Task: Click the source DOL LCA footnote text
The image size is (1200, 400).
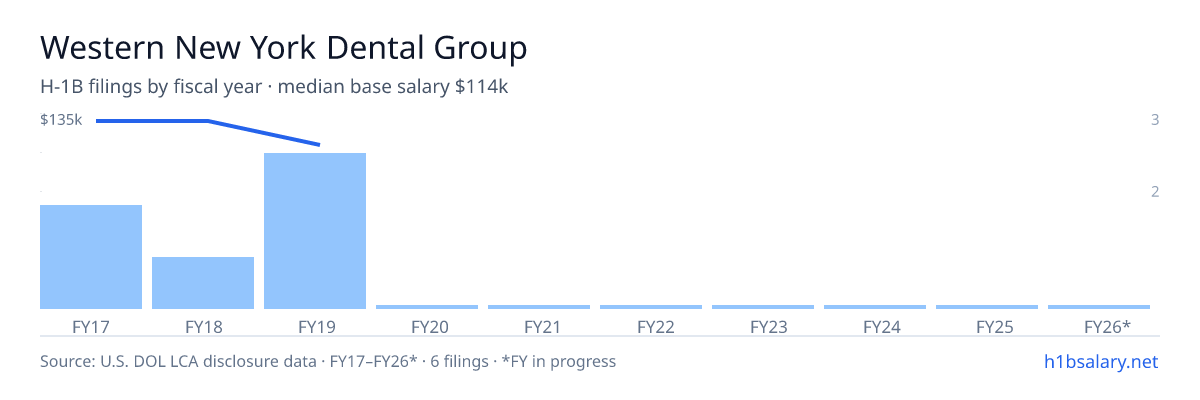Action: click(328, 361)
